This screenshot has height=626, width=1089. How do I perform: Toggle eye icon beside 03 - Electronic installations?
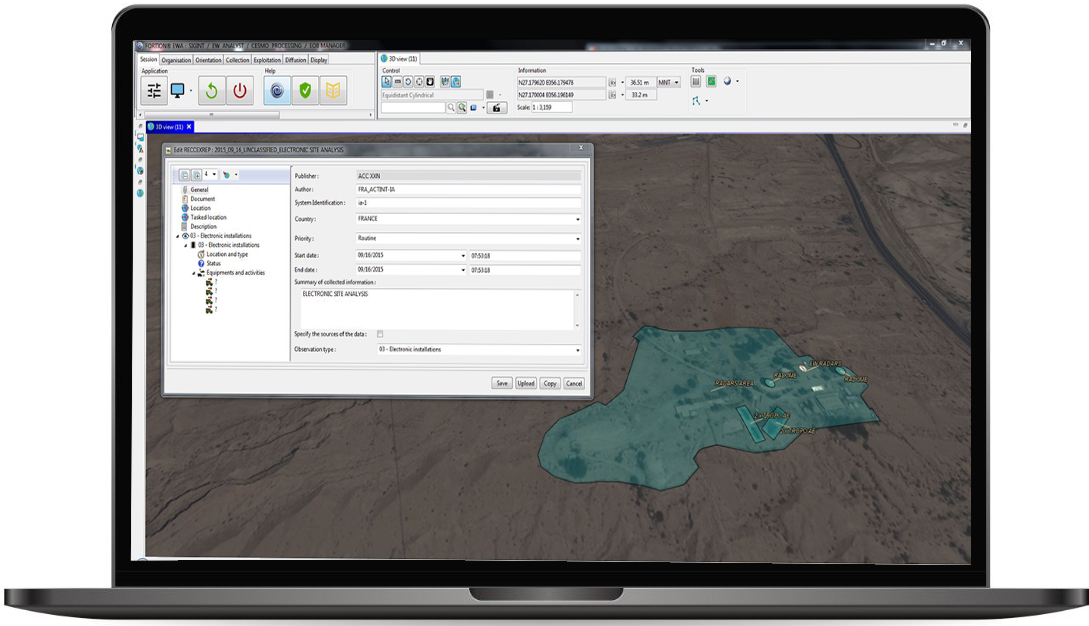pos(185,236)
